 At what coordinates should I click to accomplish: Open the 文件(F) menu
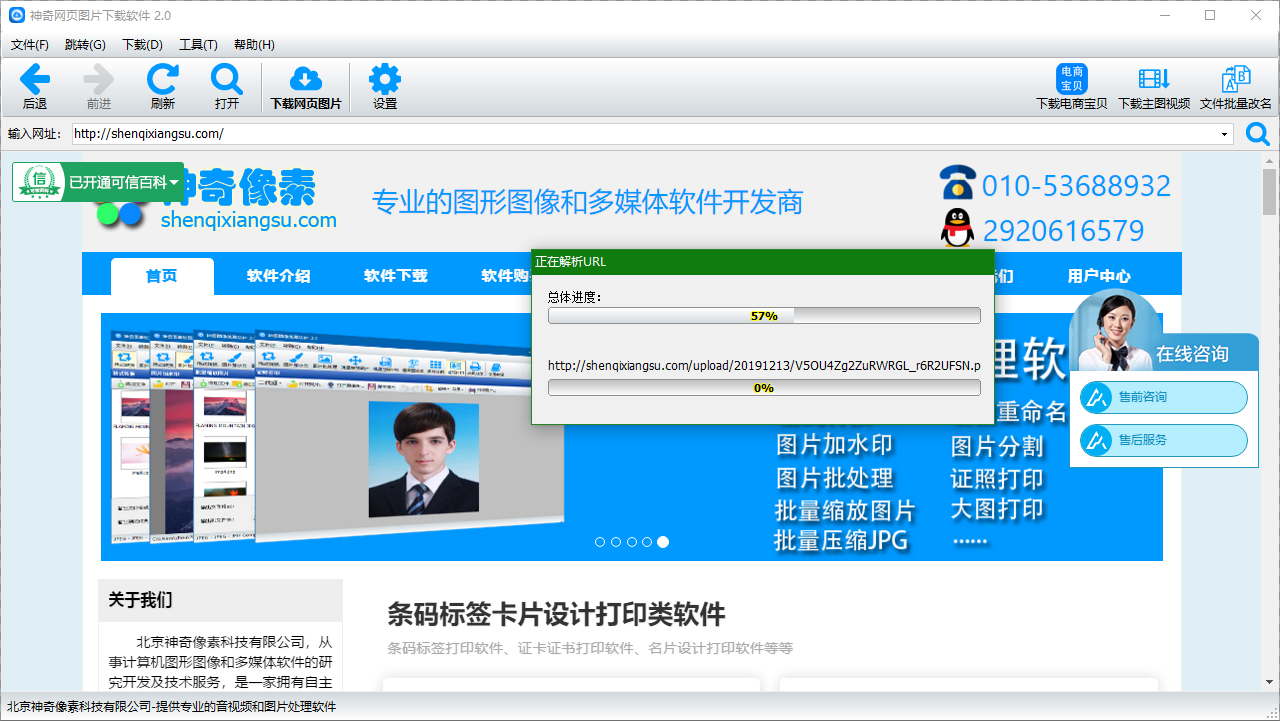(x=30, y=44)
